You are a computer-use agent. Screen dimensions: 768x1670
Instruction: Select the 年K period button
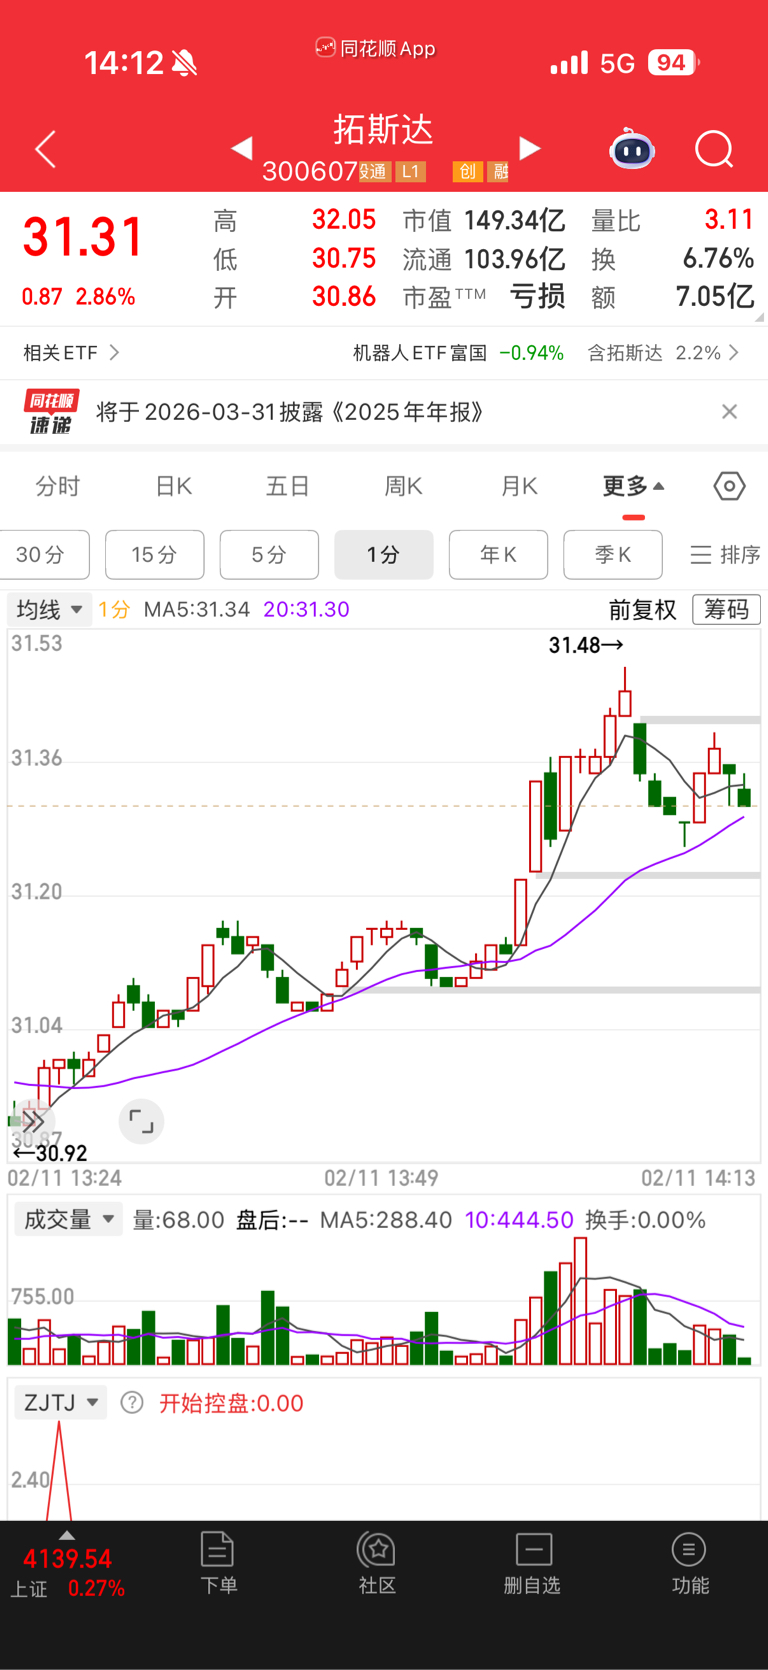pyautogui.click(x=499, y=555)
